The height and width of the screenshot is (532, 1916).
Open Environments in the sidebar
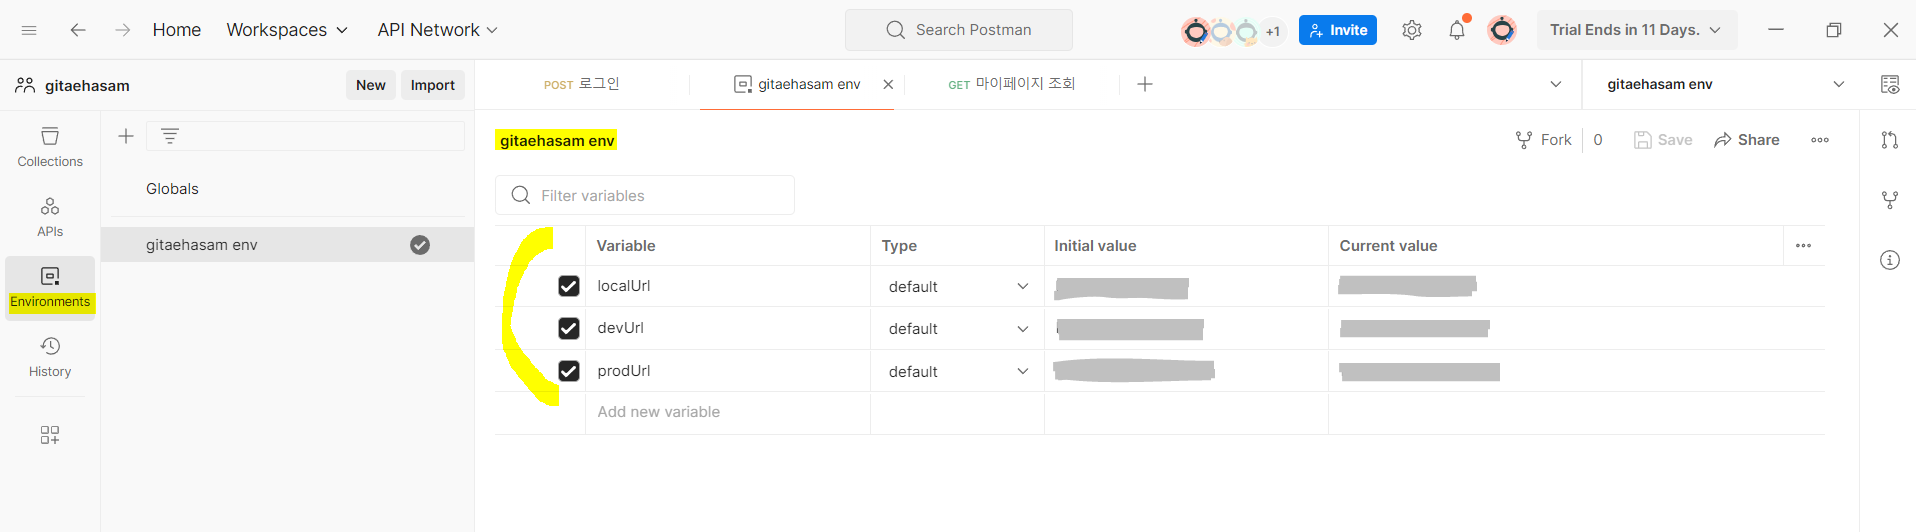click(50, 287)
